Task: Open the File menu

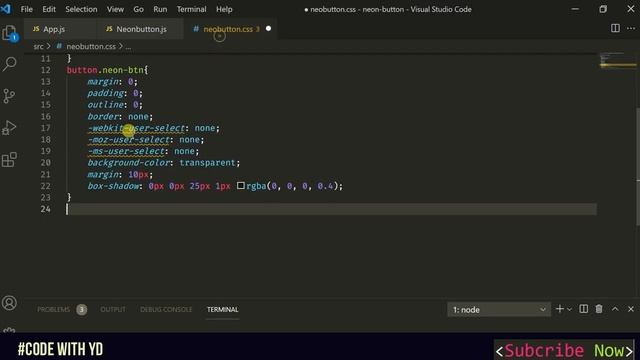Action: coord(27,9)
